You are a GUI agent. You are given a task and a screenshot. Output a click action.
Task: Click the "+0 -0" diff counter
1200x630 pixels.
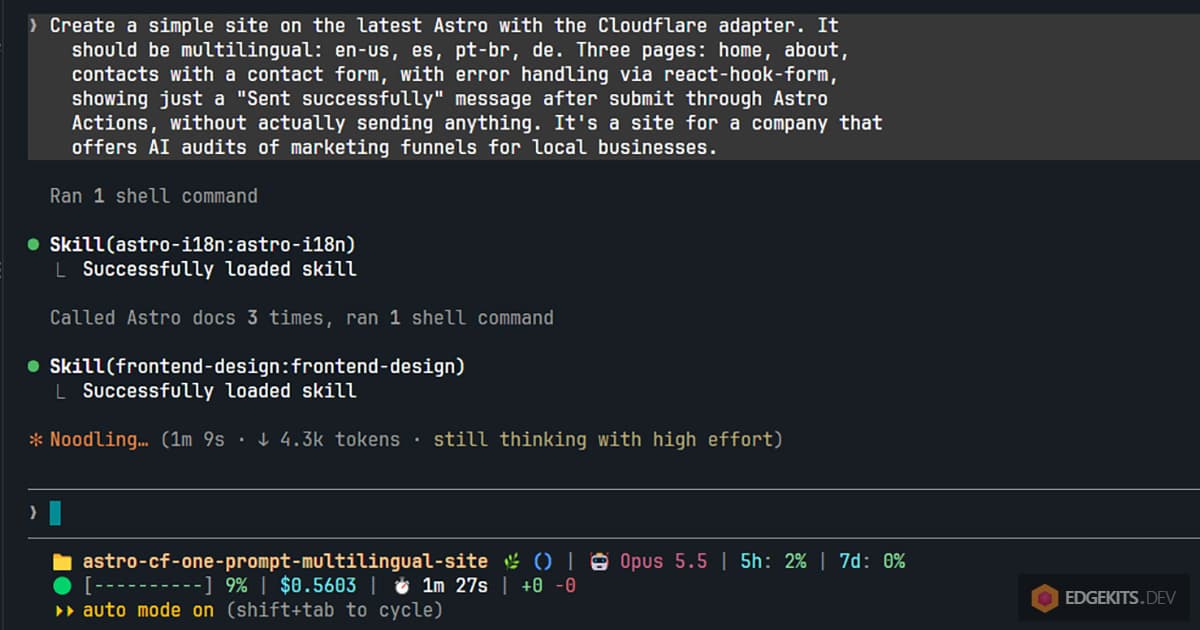point(549,586)
